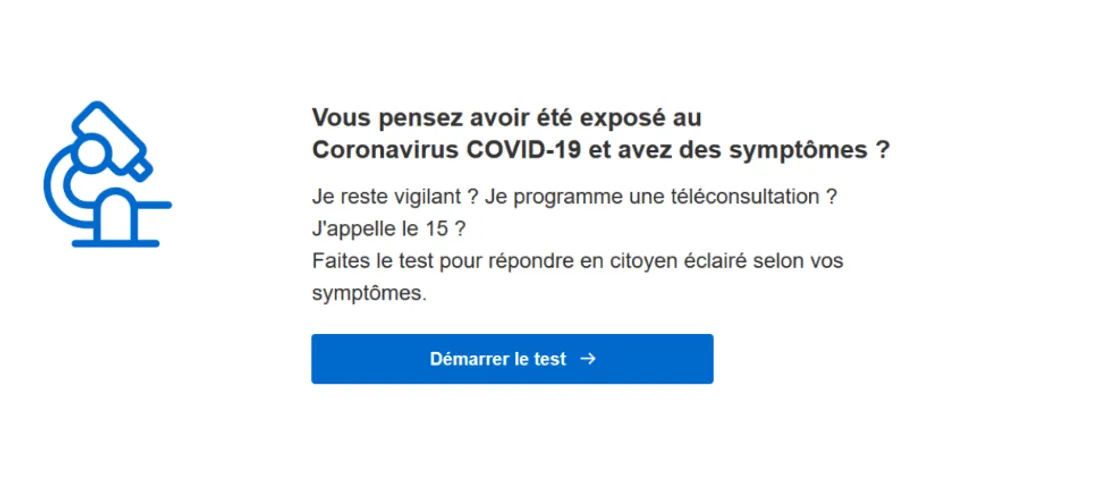This screenshot has width=1100, height=504.
Task: Click the arrow icon inside the blue button
Action: tap(589, 359)
